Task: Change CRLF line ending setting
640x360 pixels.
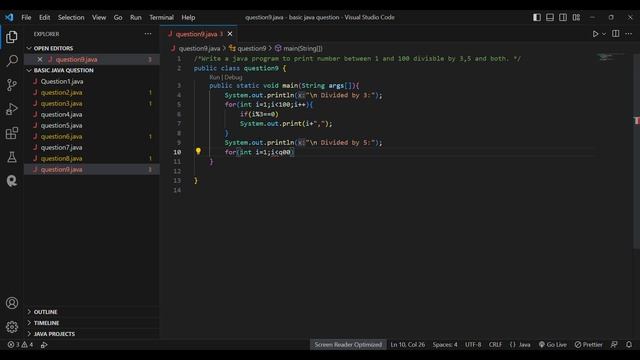Action: click(x=495, y=345)
